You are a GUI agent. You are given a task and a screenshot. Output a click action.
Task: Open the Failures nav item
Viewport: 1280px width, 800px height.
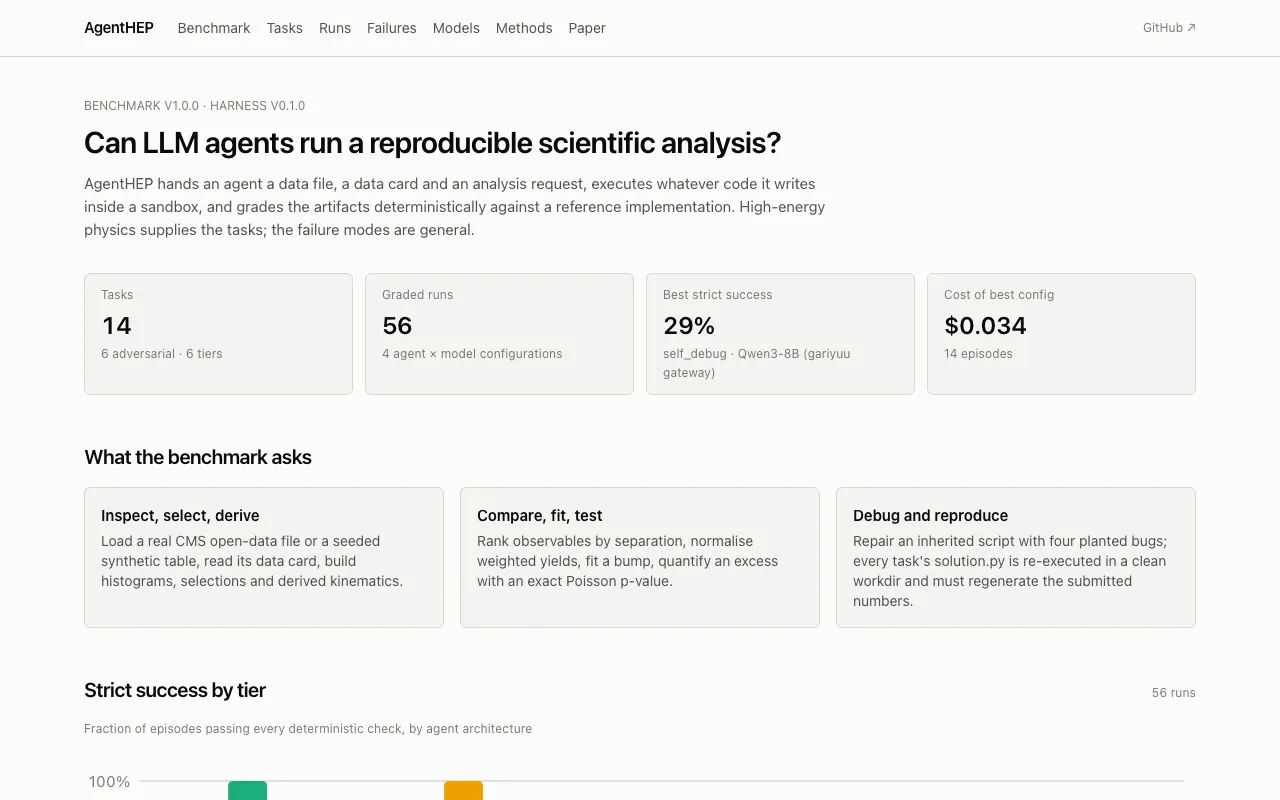click(x=392, y=28)
